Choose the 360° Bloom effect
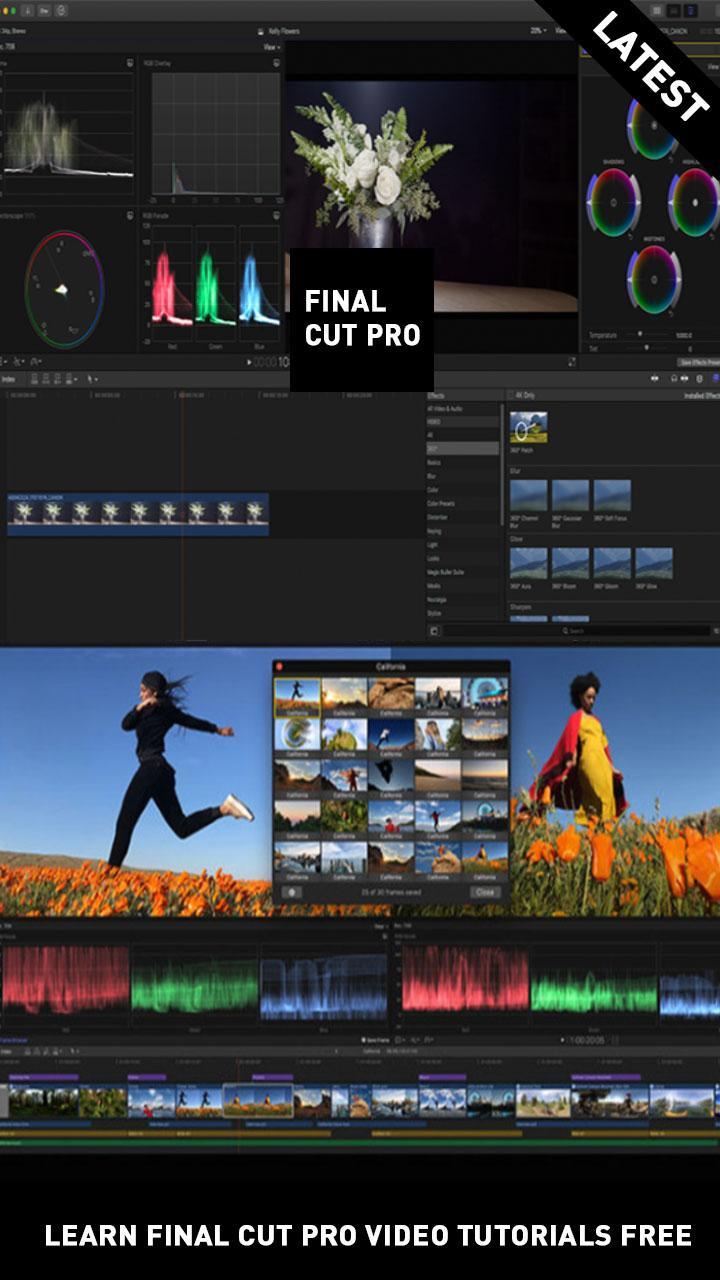 [570, 563]
